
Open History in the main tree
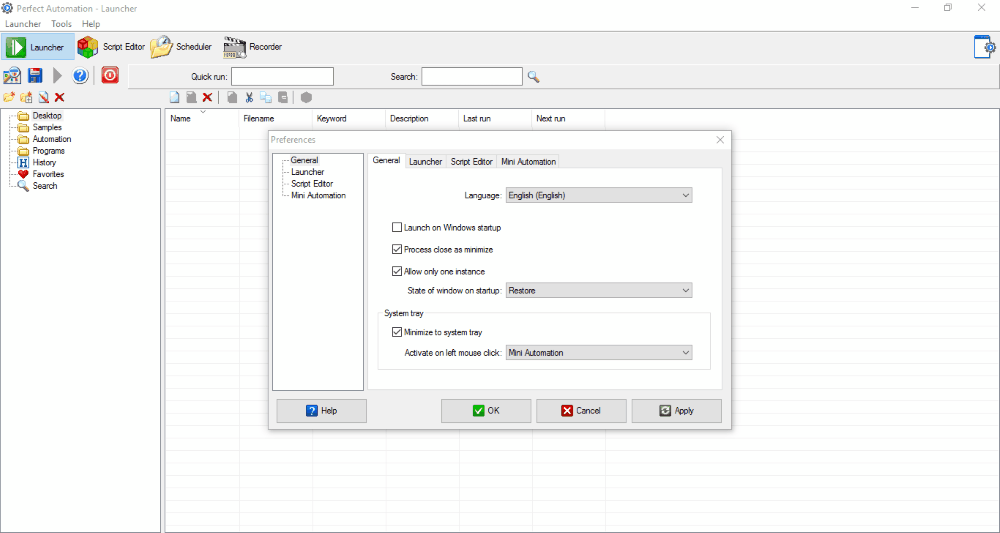44,163
